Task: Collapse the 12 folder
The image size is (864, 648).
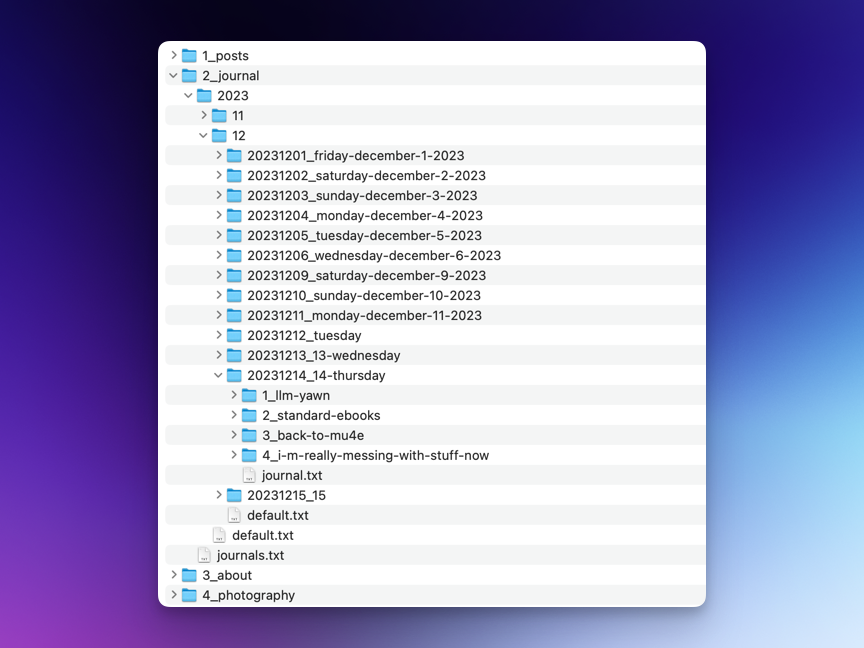Action: point(203,135)
